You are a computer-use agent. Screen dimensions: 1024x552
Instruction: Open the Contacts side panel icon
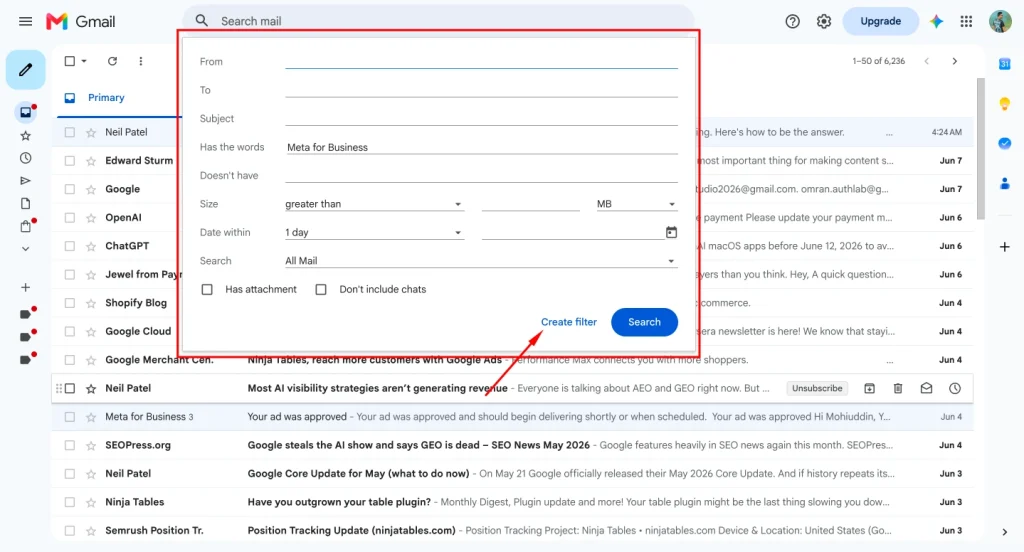coord(1004,184)
